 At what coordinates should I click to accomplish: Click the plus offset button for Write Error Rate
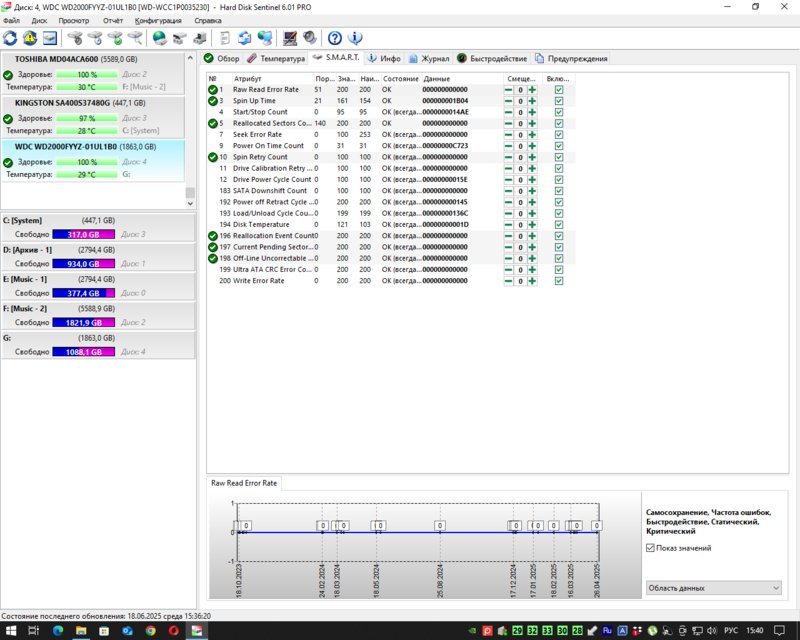pos(532,281)
